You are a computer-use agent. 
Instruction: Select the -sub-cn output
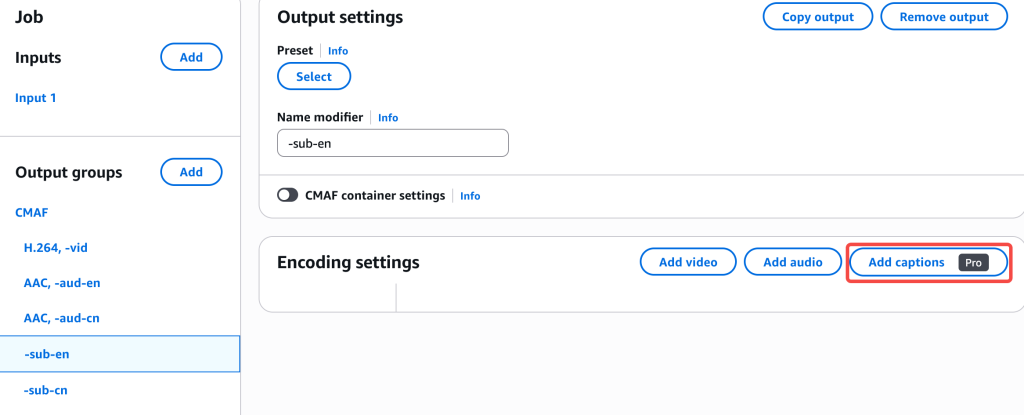pos(46,390)
